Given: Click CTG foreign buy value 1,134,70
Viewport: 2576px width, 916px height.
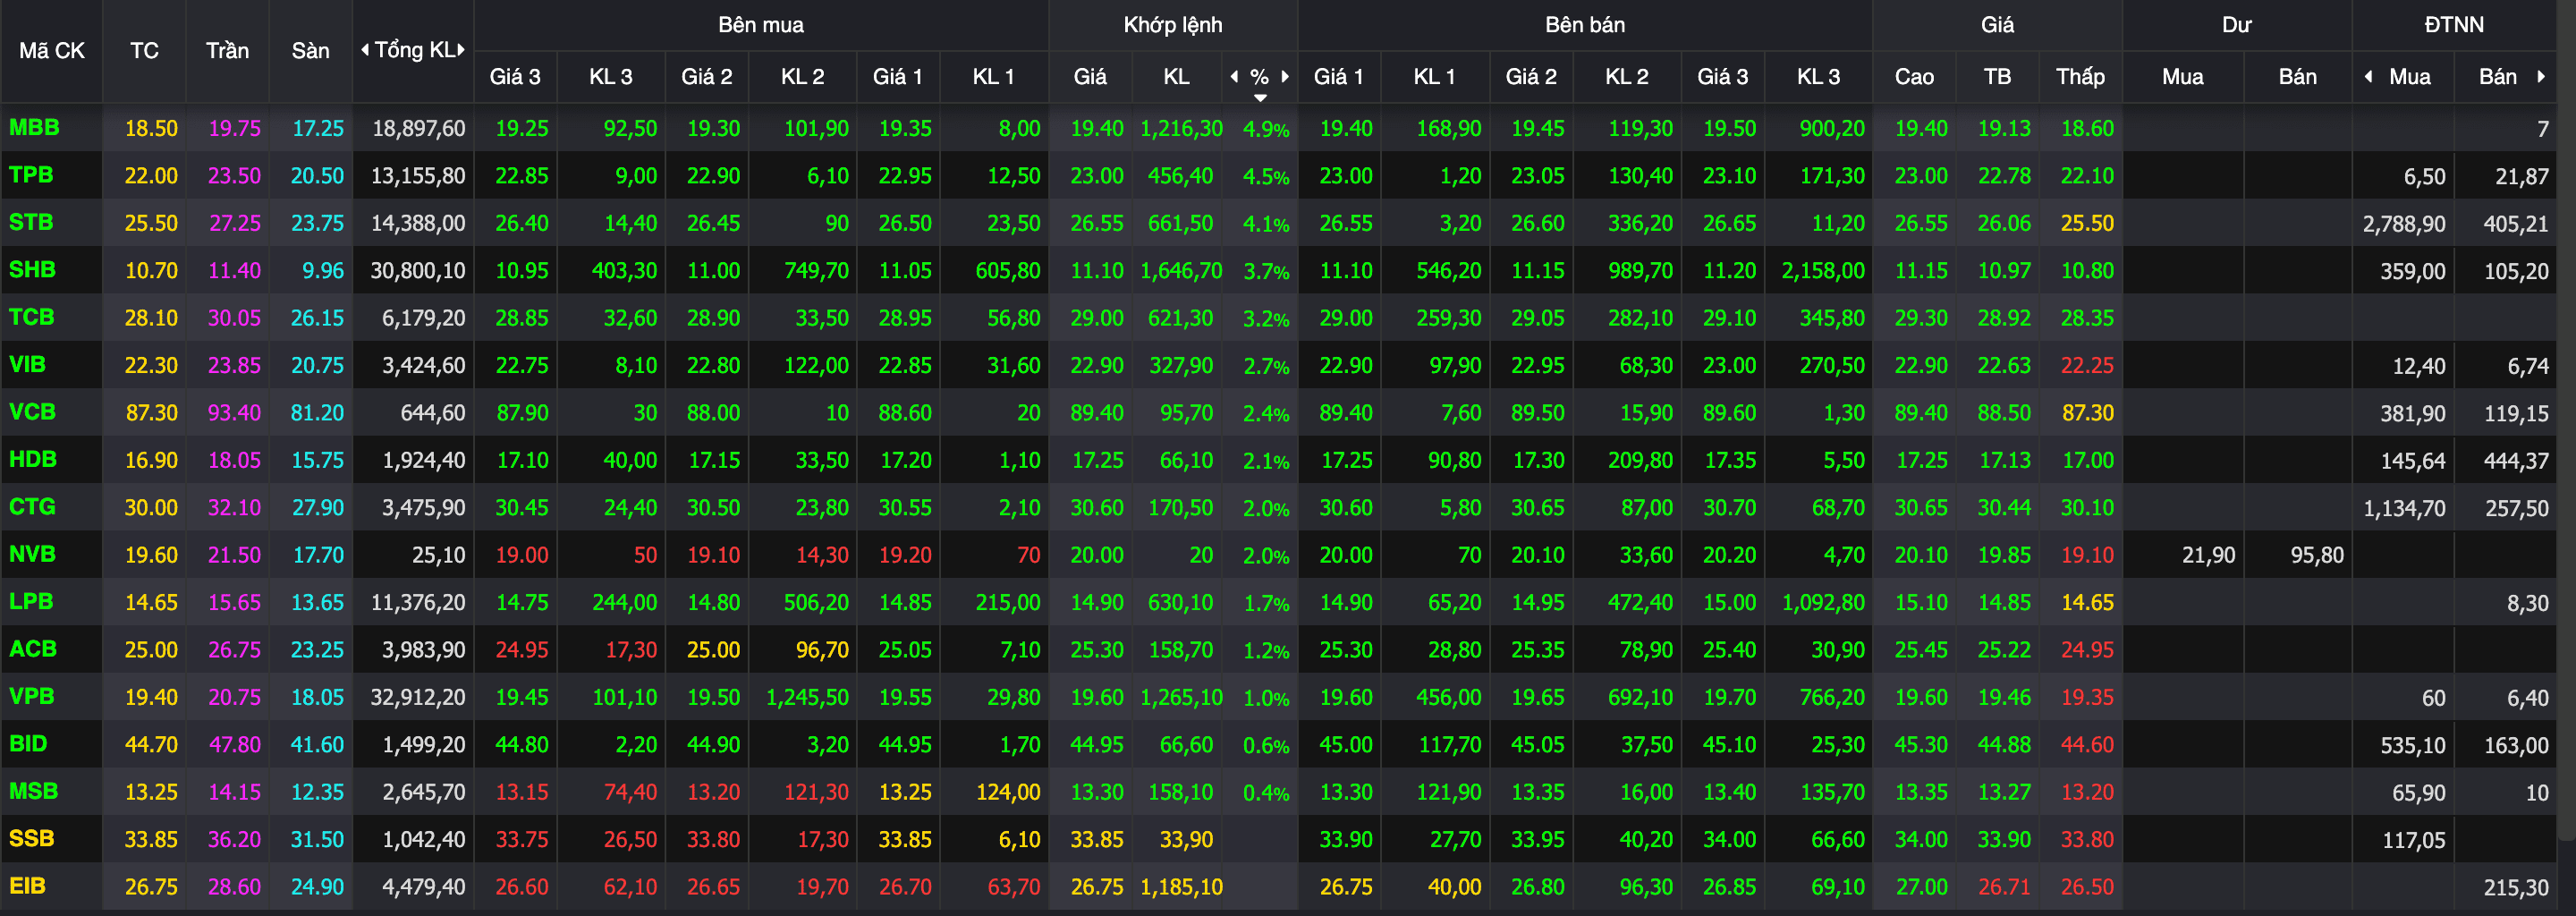Looking at the screenshot, I should coord(2404,508).
